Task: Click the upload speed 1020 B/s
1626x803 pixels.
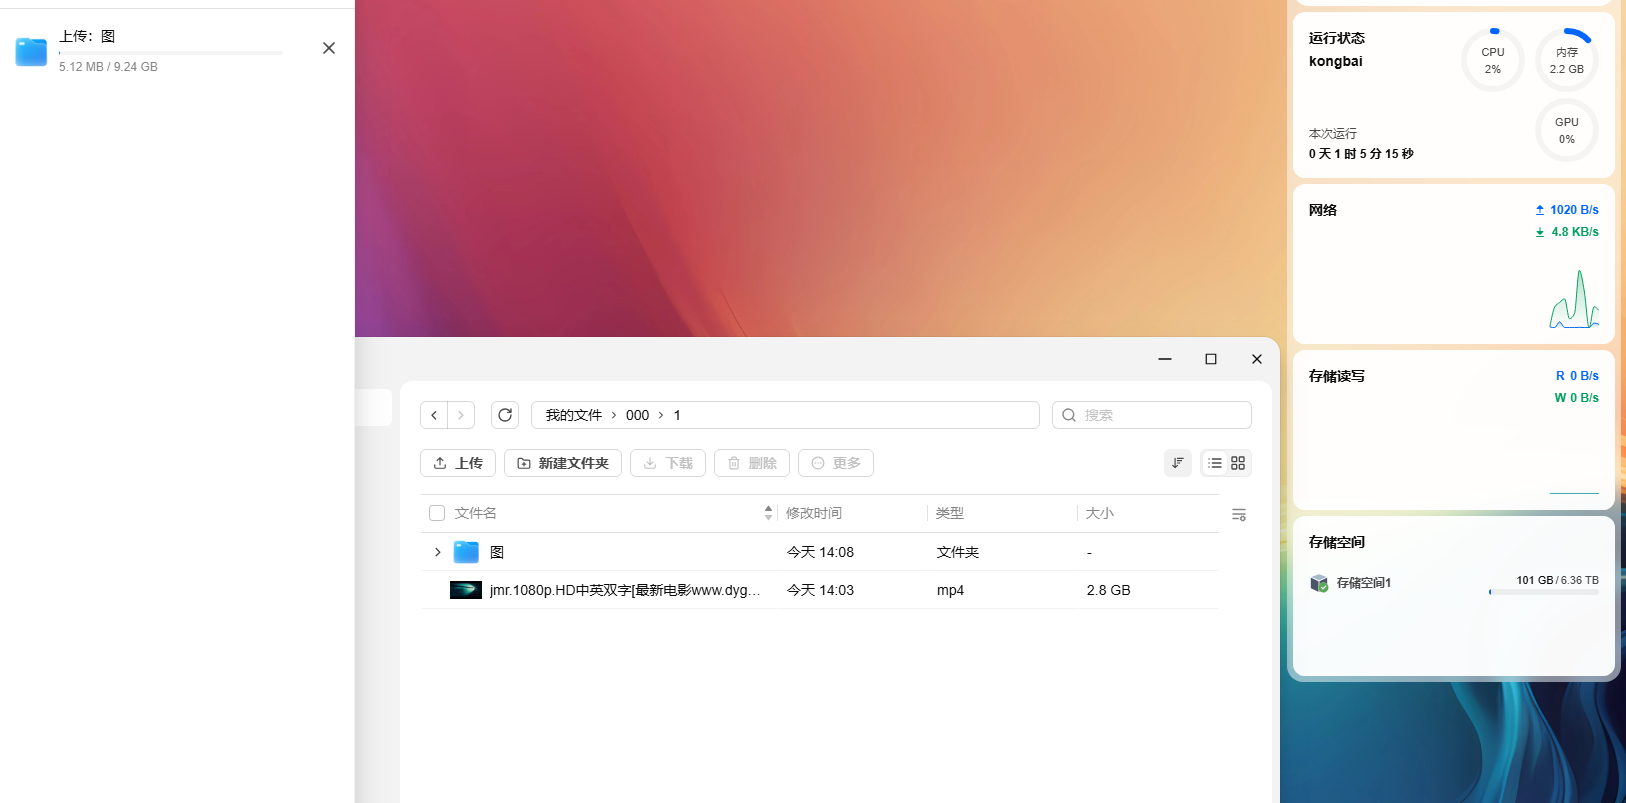Action: click(1567, 210)
